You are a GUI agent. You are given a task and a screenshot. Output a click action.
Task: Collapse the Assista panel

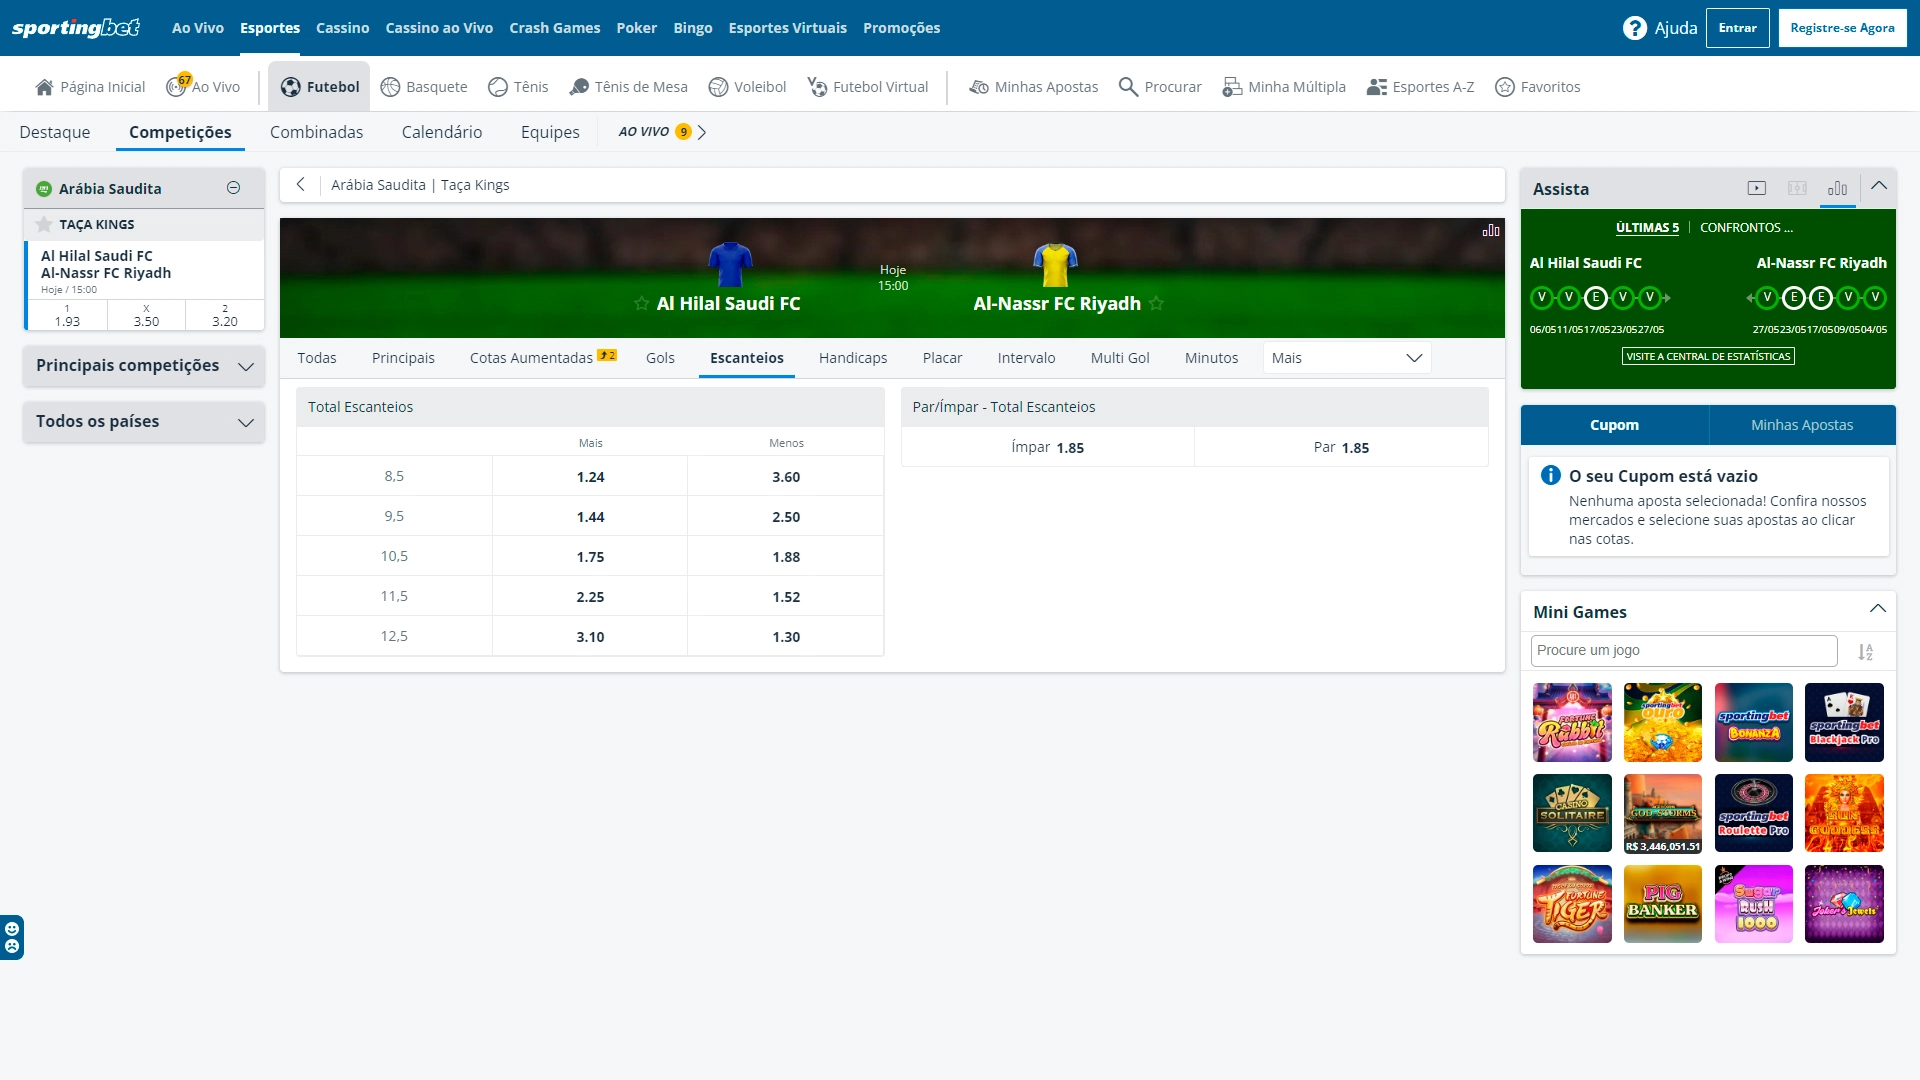tap(1879, 186)
